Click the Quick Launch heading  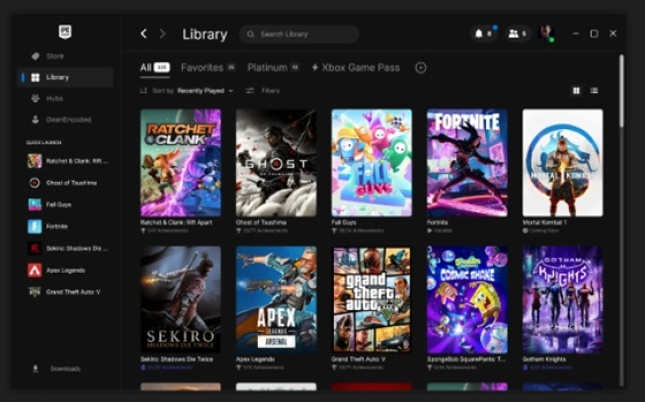(x=44, y=142)
